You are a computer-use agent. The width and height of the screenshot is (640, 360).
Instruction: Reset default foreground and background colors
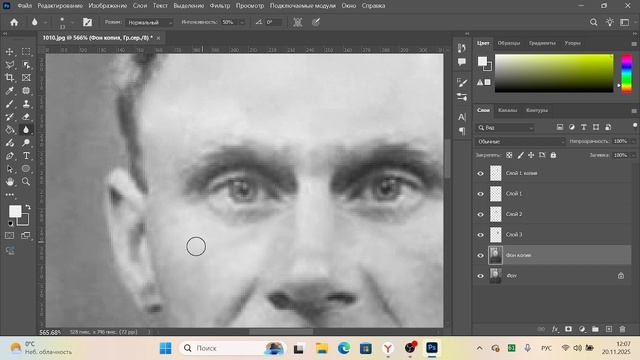point(11,223)
